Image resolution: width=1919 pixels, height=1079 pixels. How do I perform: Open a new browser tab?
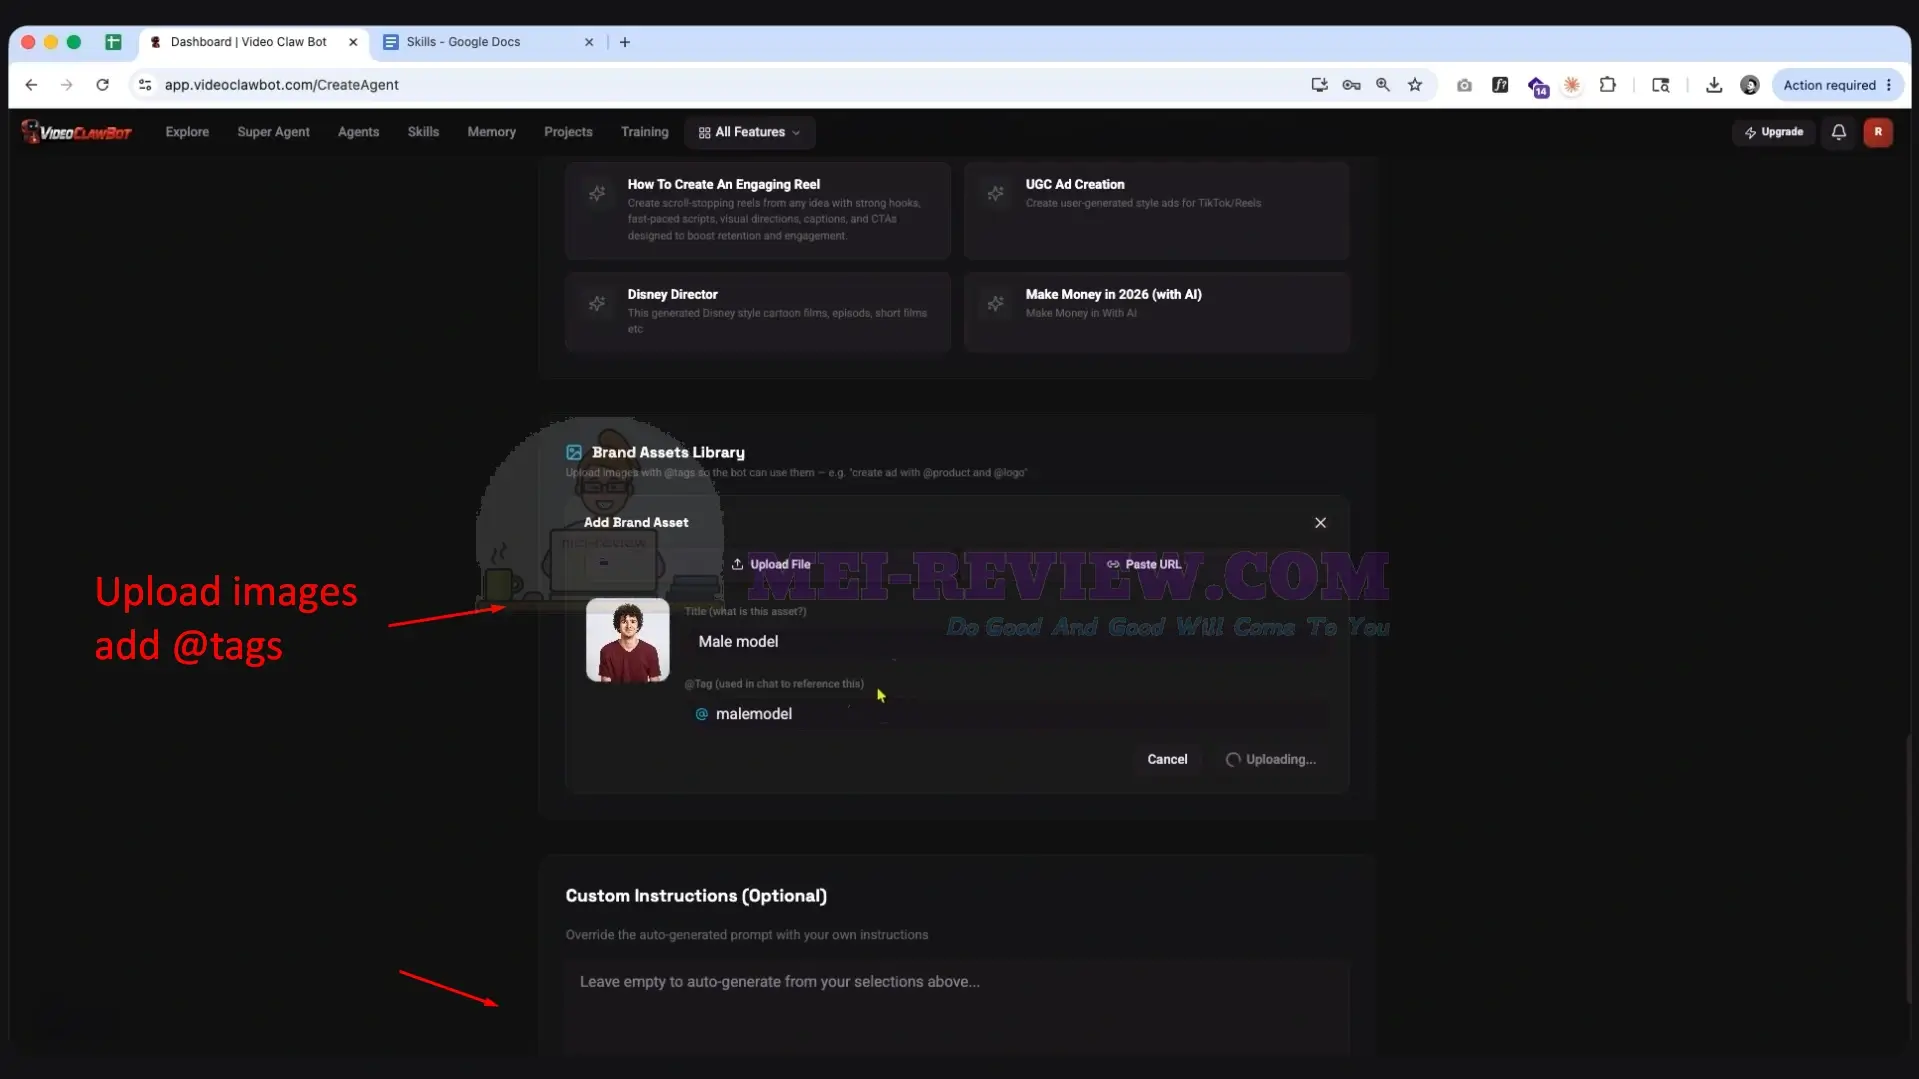pos(625,42)
